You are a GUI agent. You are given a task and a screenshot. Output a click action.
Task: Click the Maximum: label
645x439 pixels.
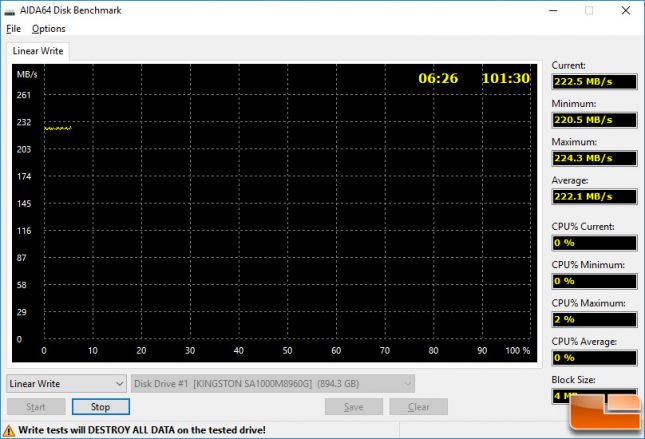coord(574,142)
